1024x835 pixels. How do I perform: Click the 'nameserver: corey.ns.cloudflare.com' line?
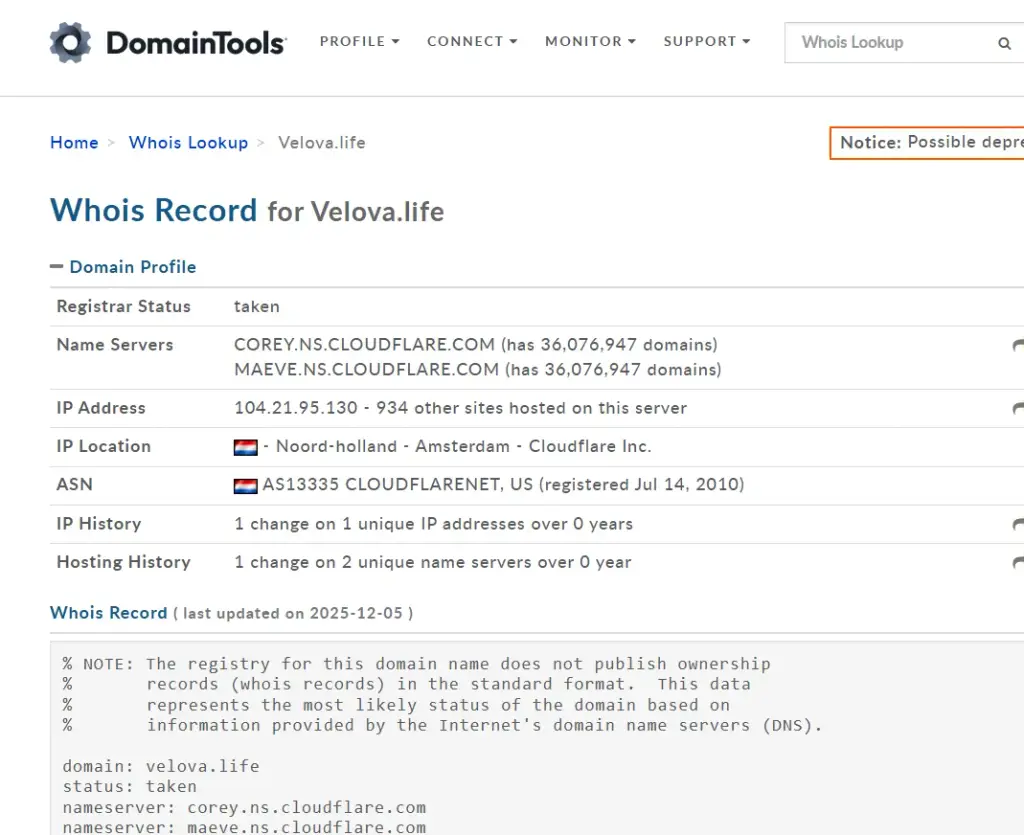tap(244, 808)
